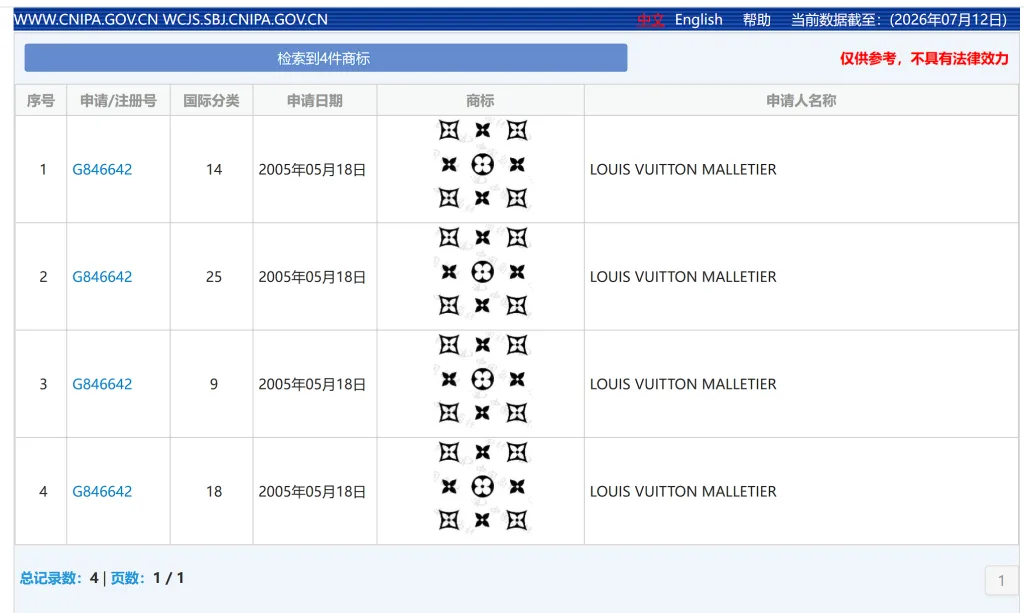1024x613 pixels.
Task: Select applicant name in row 1
Action: coord(683,170)
